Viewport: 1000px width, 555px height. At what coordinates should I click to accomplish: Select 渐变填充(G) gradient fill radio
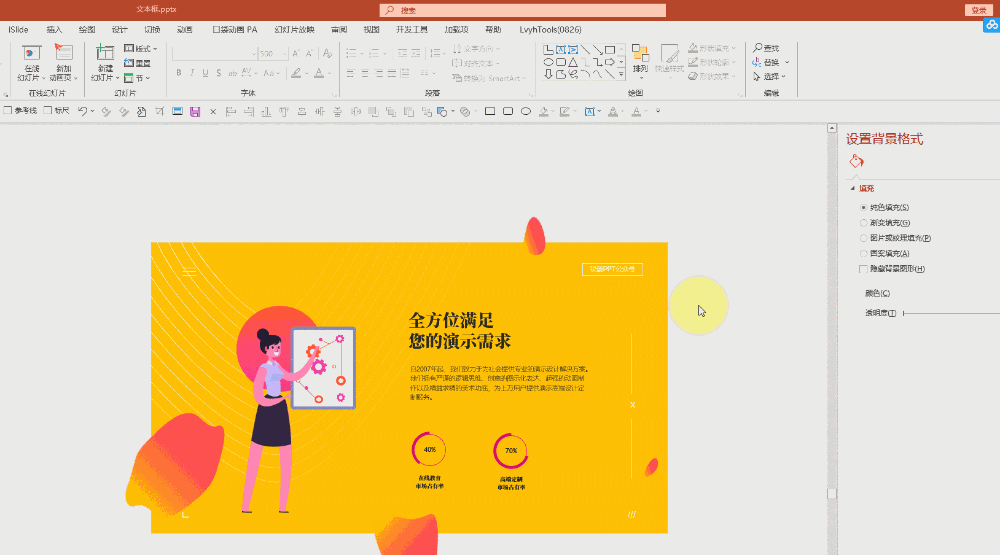[x=864, y=223]
